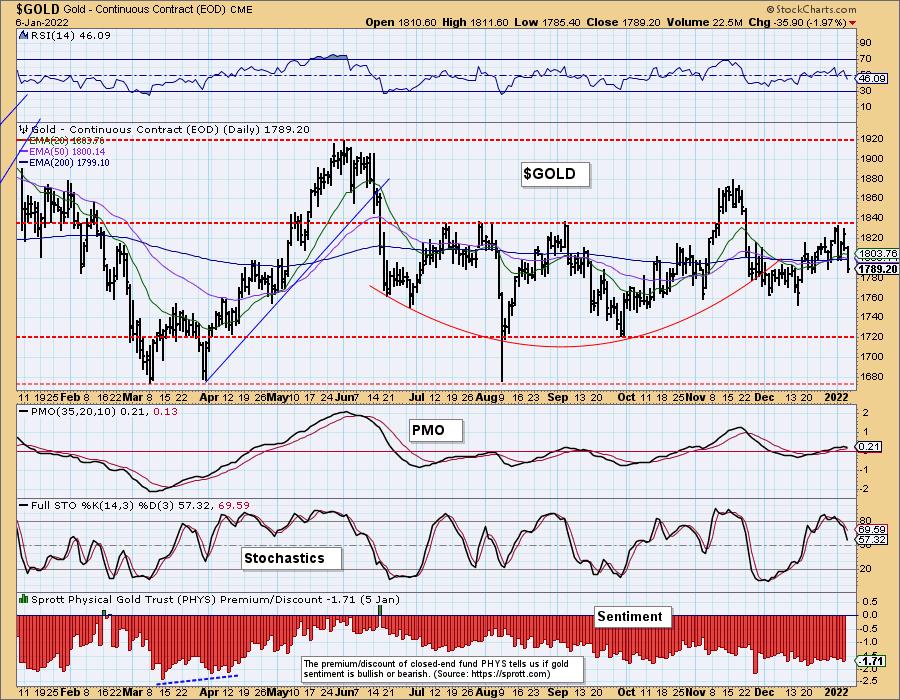The height and width of the screenshot is (700, 900).
Task: Click 'Gold - Continuous Contract (EOD)' header title
Action: 145,10
